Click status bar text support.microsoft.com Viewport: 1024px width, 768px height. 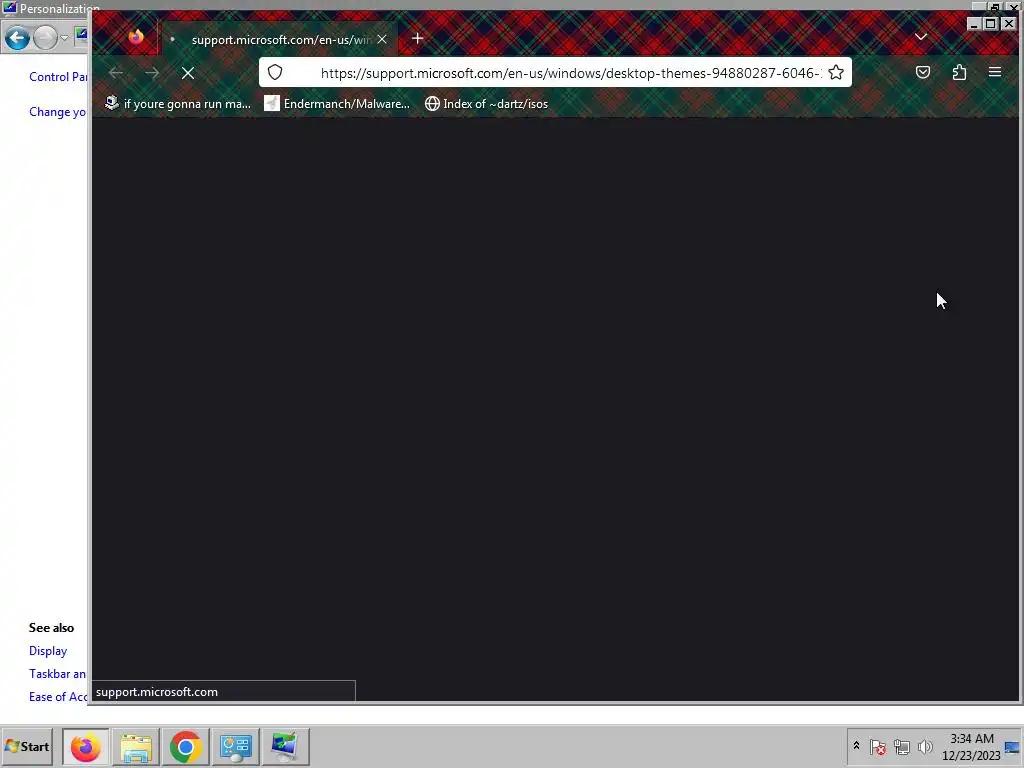(157, 692)
